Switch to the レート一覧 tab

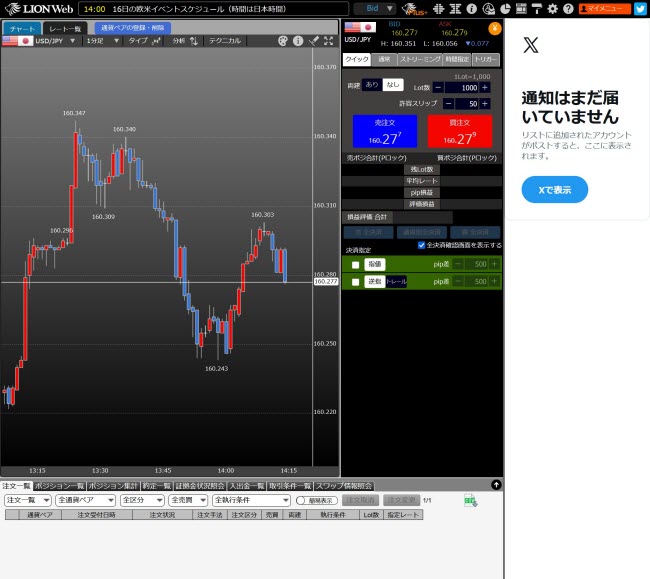point(65,28)
